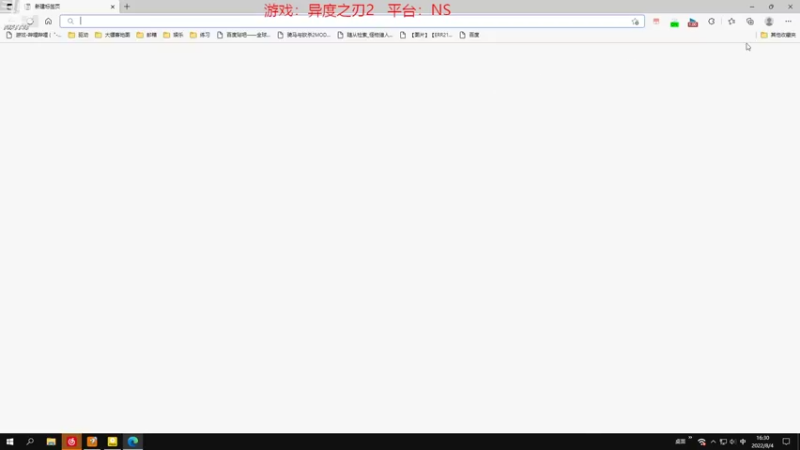
Task: Open a new tab with plus button
Action: click(x=127, y=7)
